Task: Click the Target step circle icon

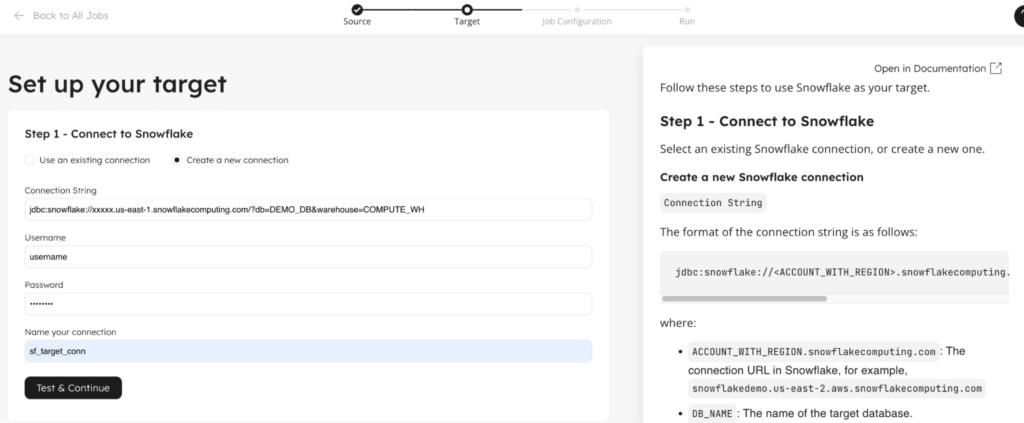Action: [467, 9]
